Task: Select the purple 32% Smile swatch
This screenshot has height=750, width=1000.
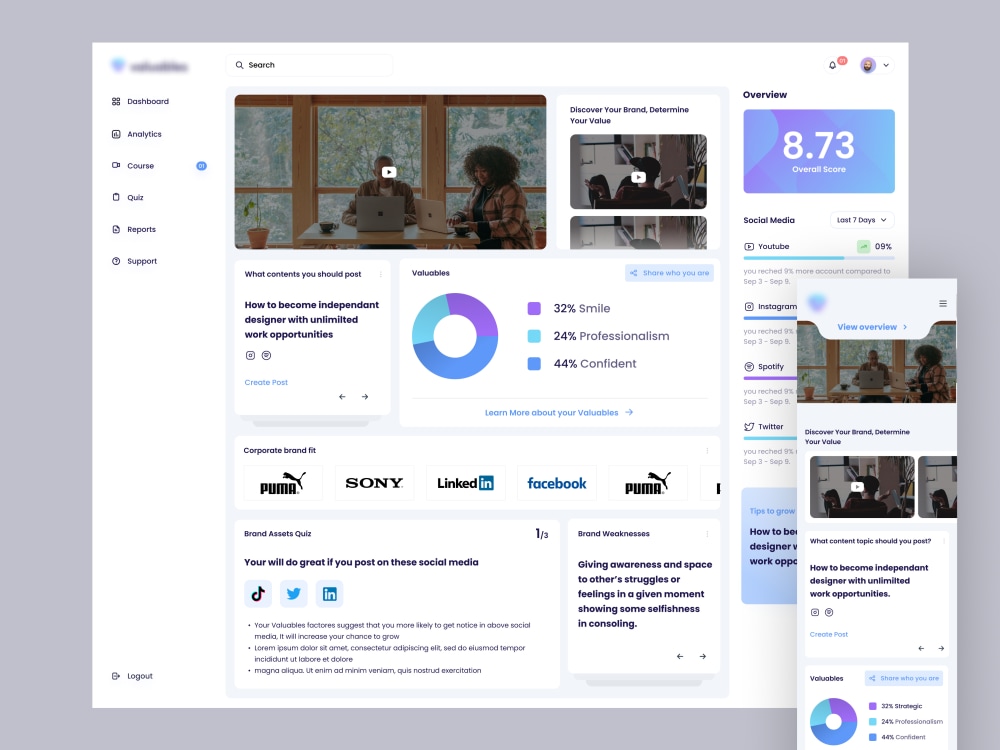Action: (x=534, y=309)
